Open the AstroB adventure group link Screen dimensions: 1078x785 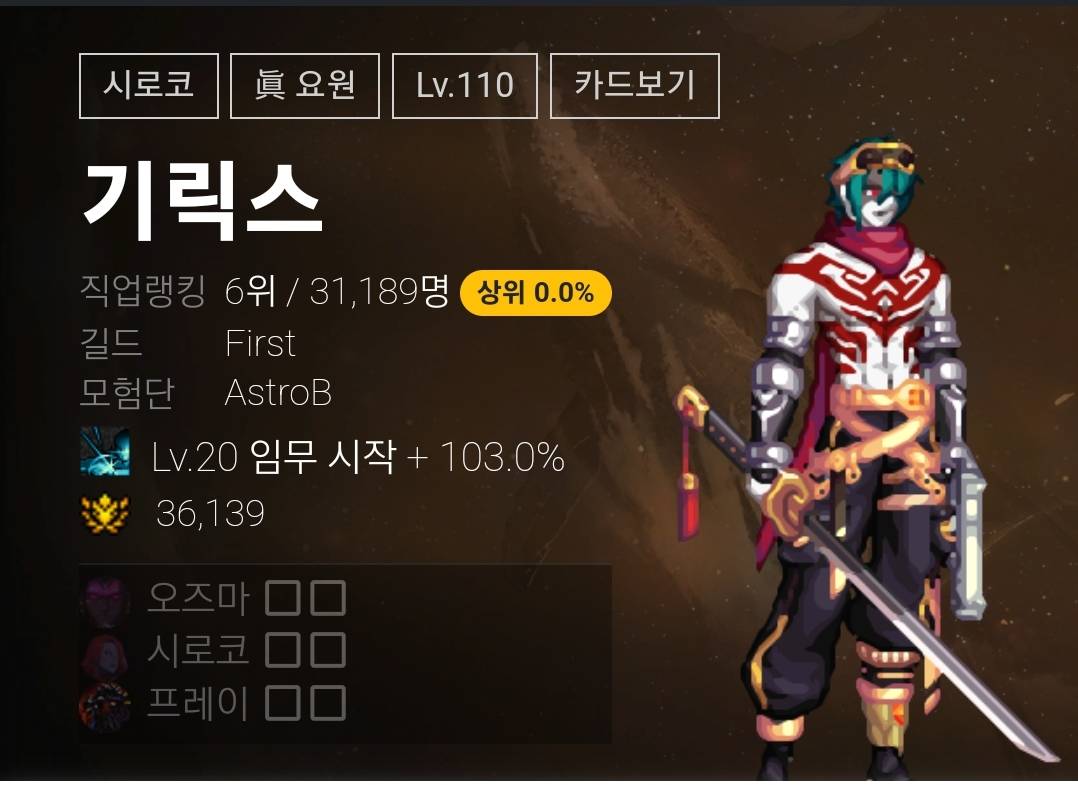pos(278,393)
